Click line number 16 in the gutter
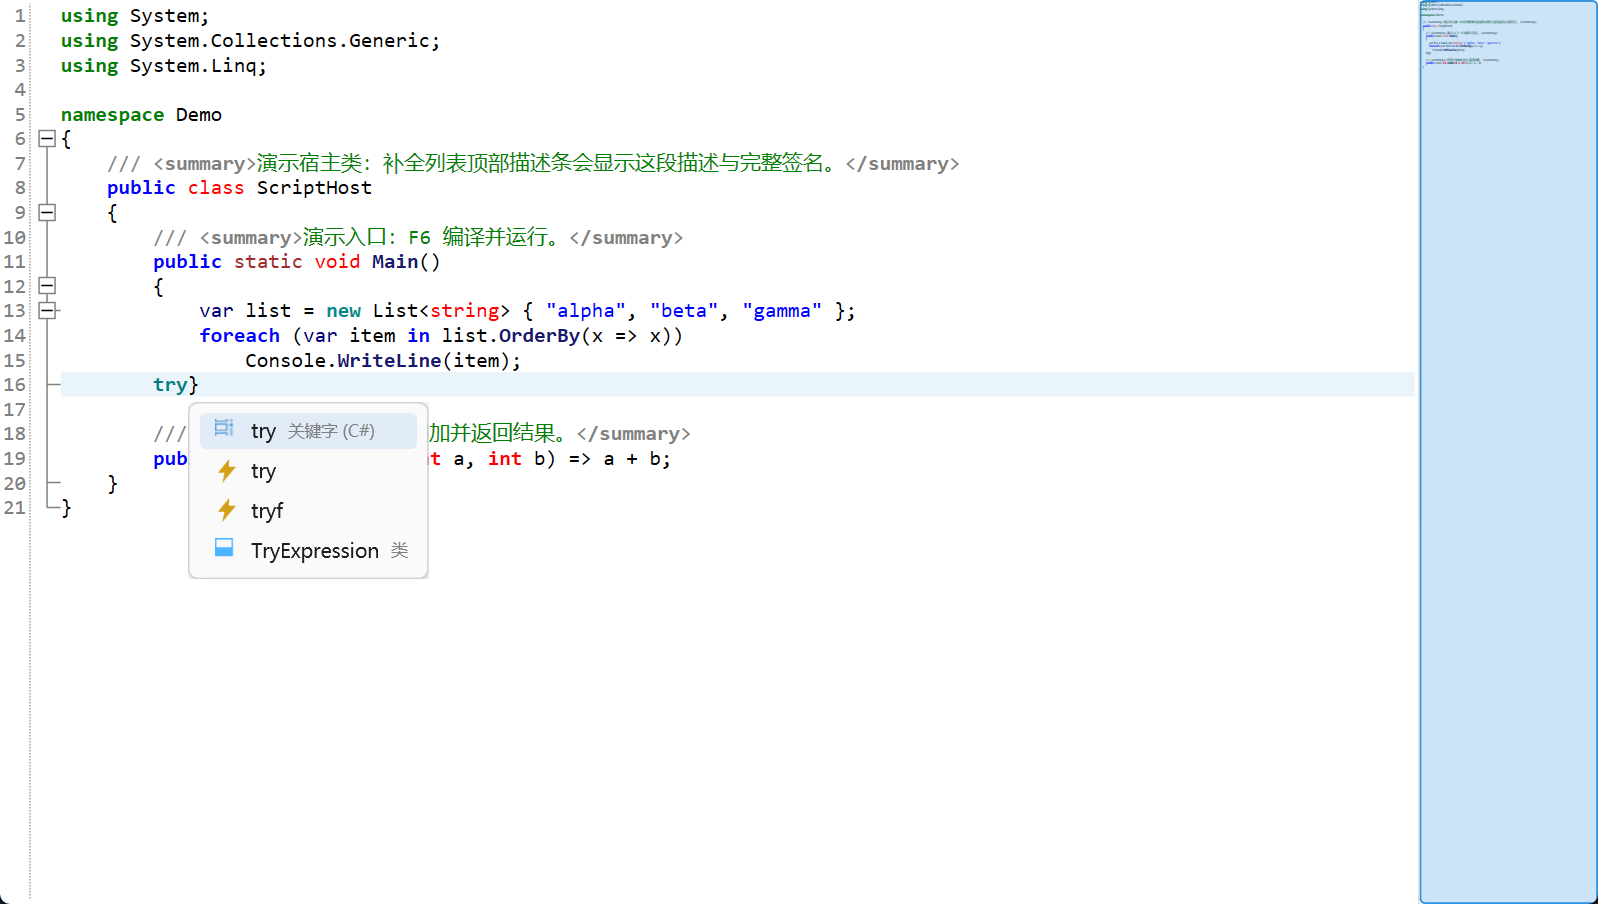1598x904 pixels. [x=15, y=385]
